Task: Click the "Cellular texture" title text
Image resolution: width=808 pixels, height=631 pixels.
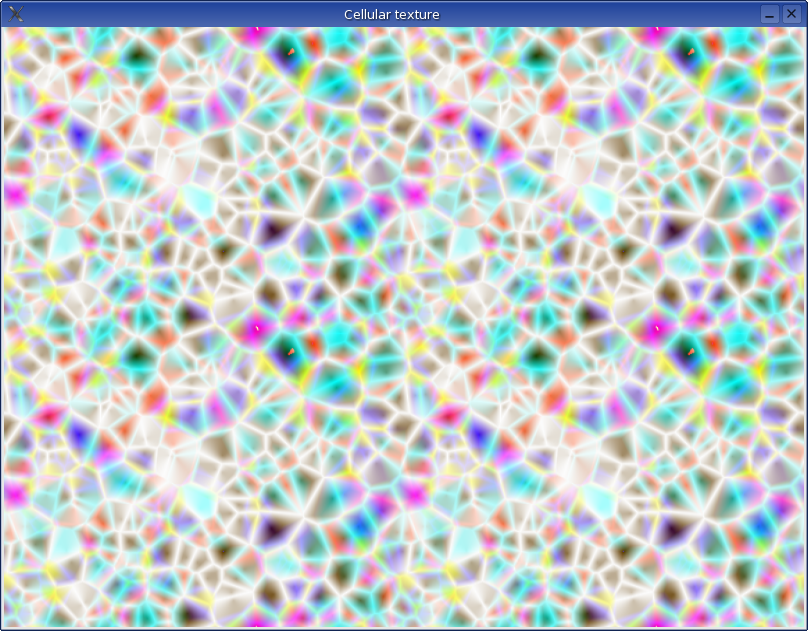Action: (392, 14)
